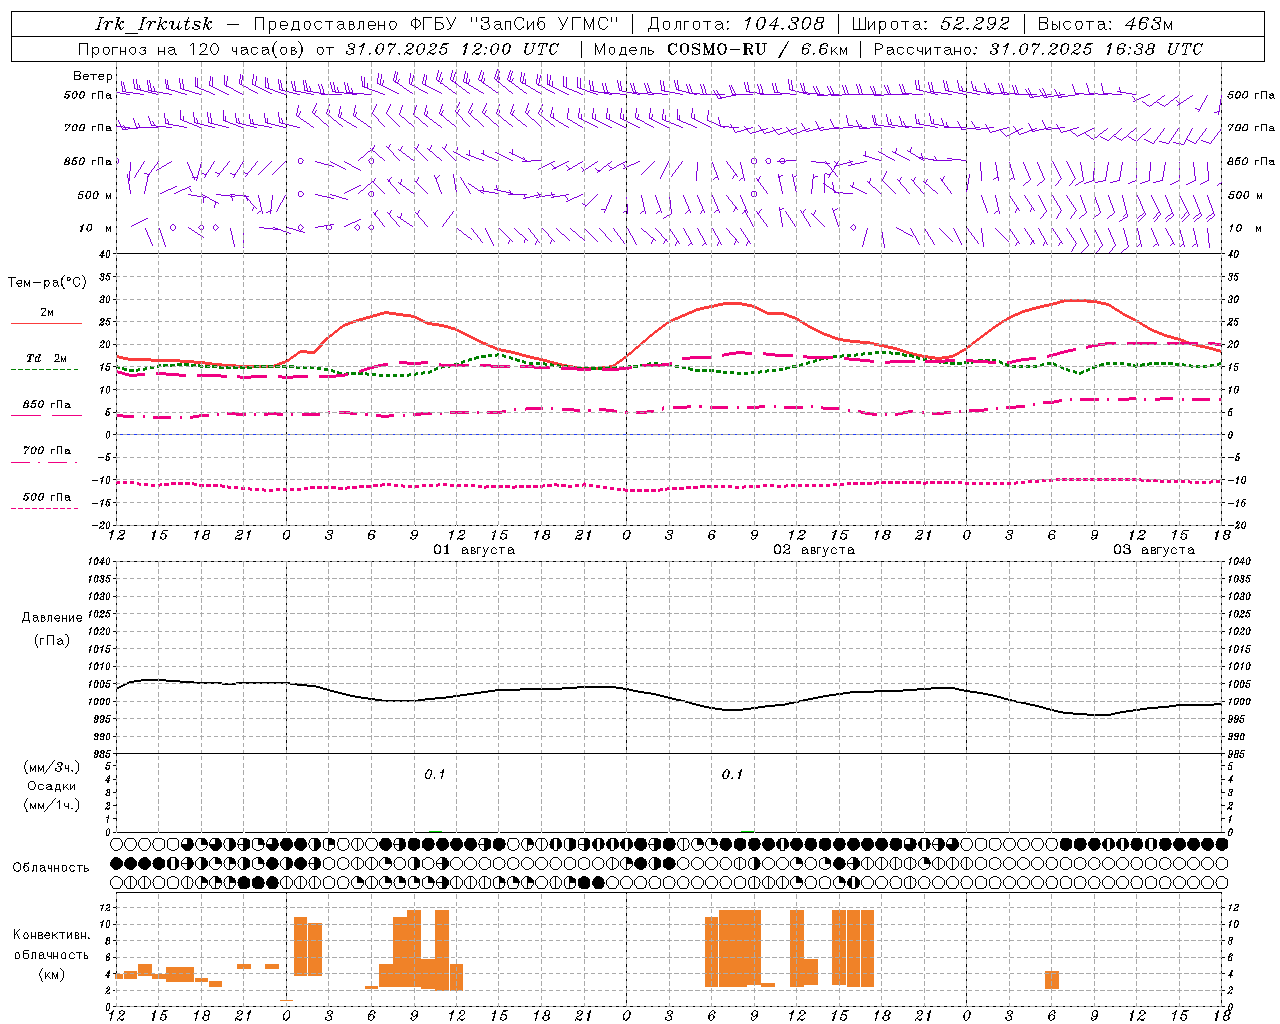Click the Осадки precipitation label
The height and width of the screenshot is (1024, 1280).
click(x=52, y=786)
